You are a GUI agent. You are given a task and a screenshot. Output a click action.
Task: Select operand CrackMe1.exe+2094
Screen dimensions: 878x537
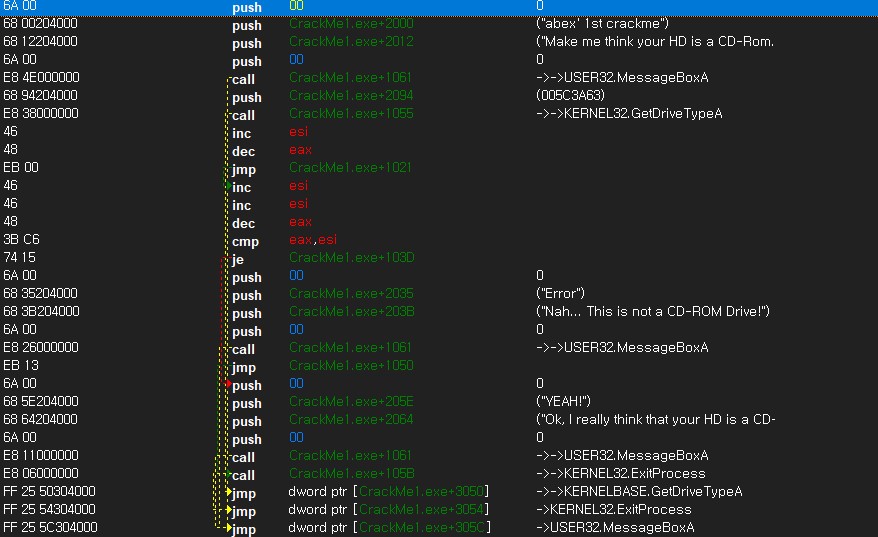[x=351, y=95]
